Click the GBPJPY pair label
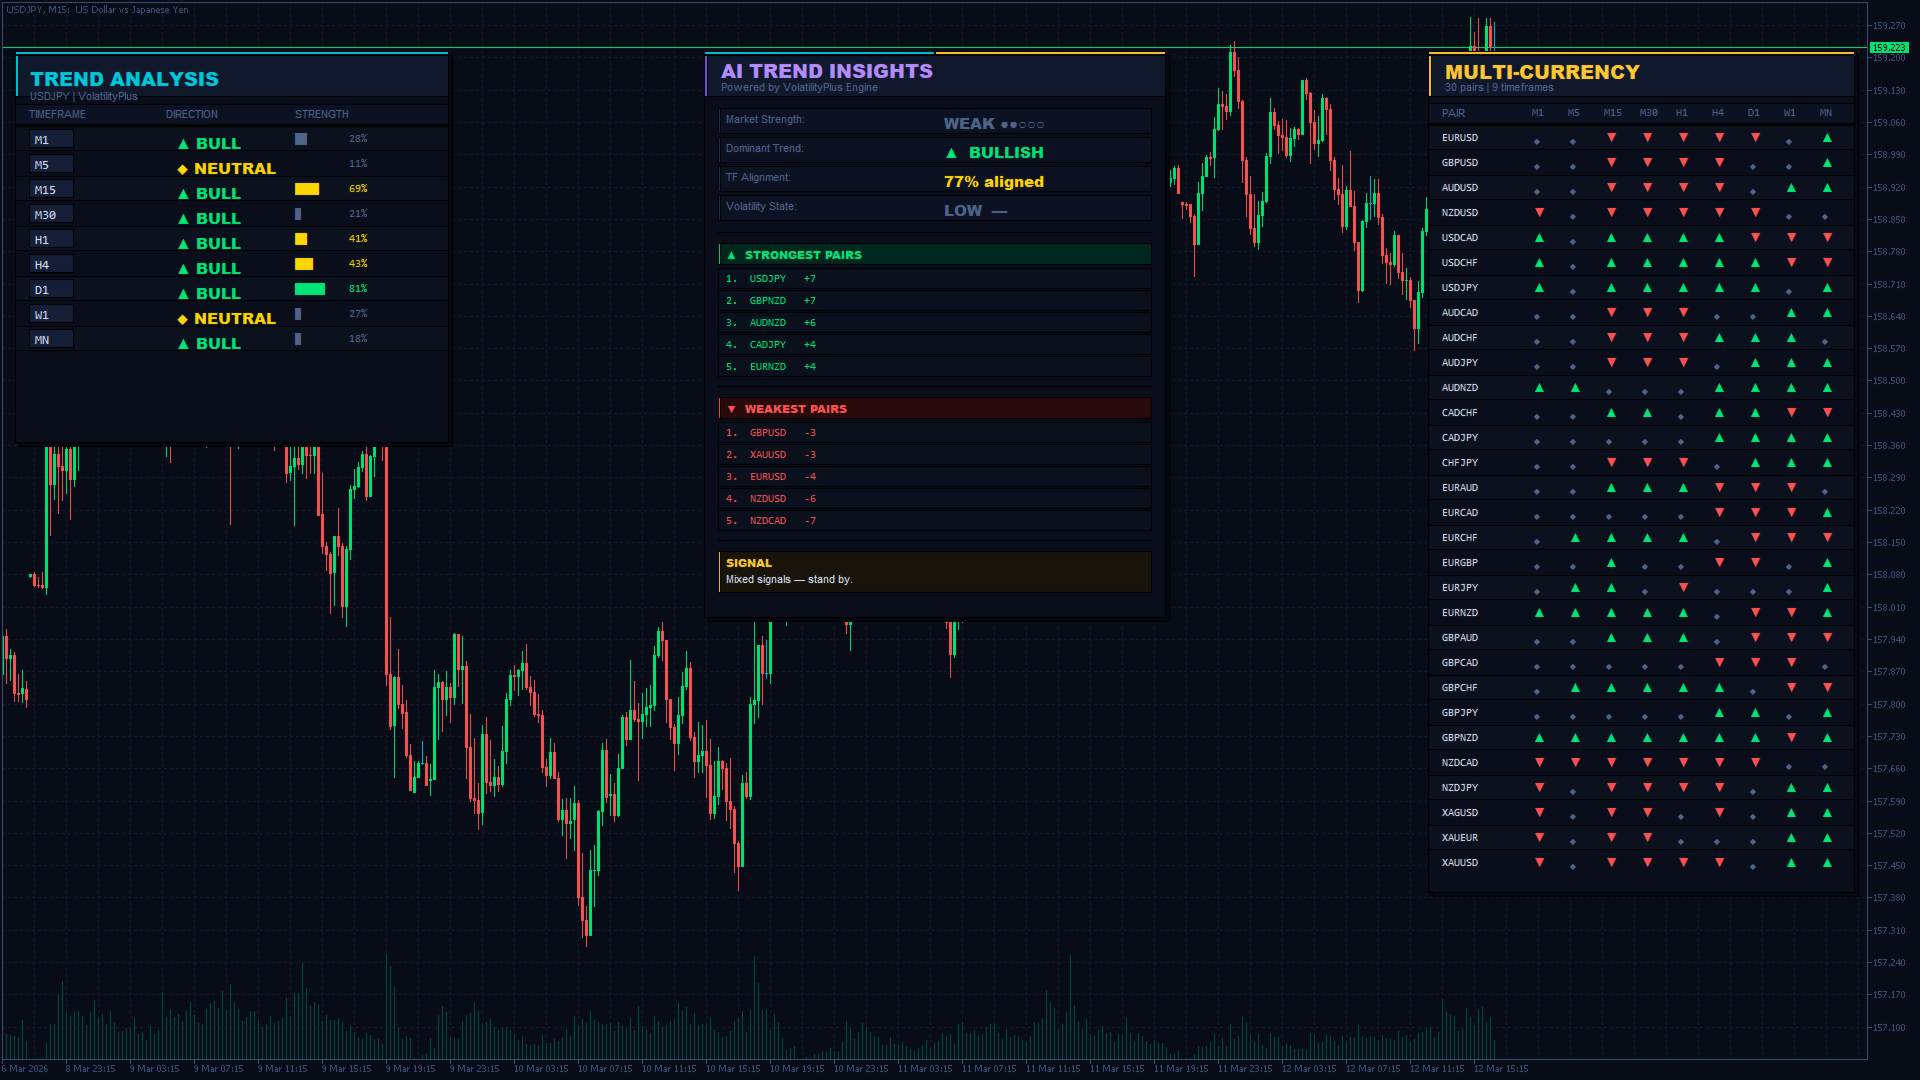 point(1459,713)
